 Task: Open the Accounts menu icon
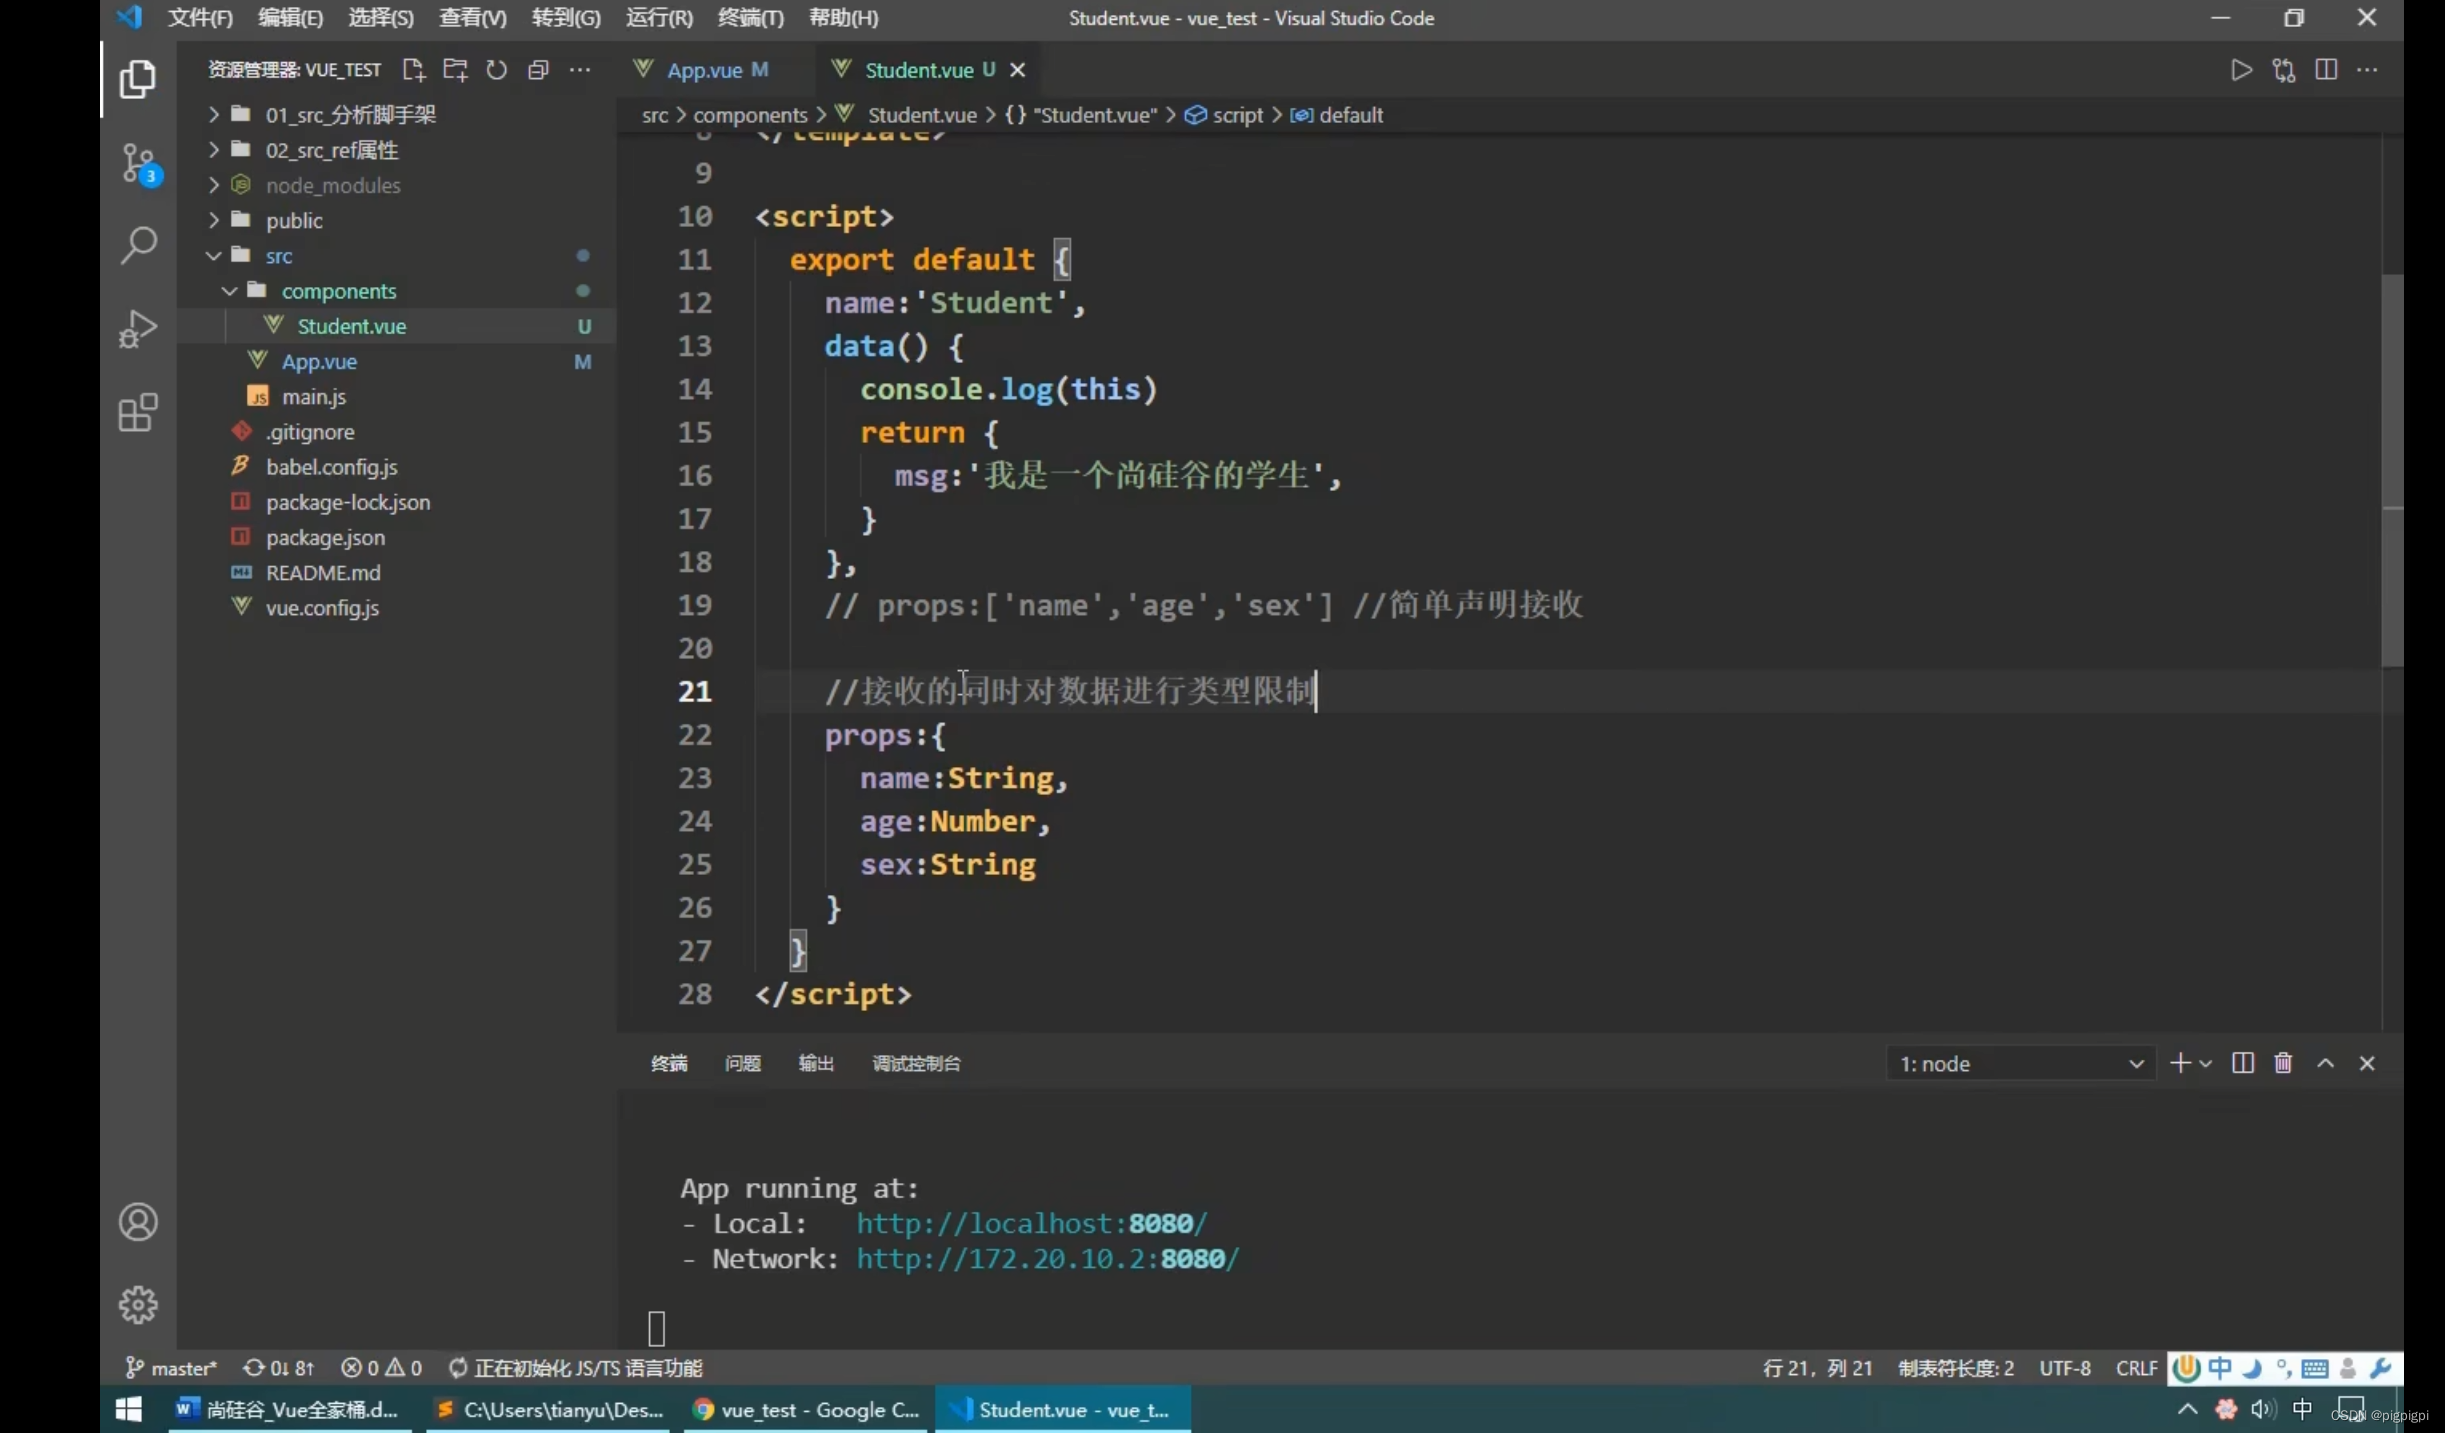click(138, 1221)
